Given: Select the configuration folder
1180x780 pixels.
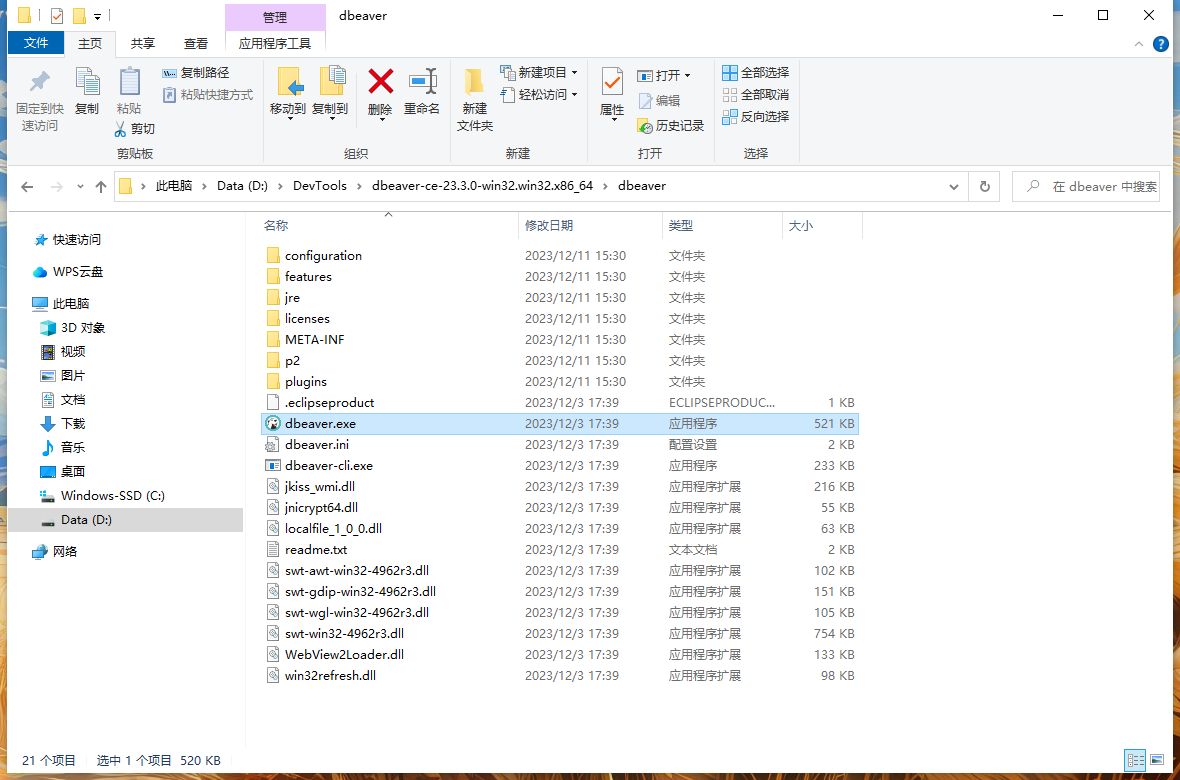Looking at the screenshot, I should click(323, 256).
